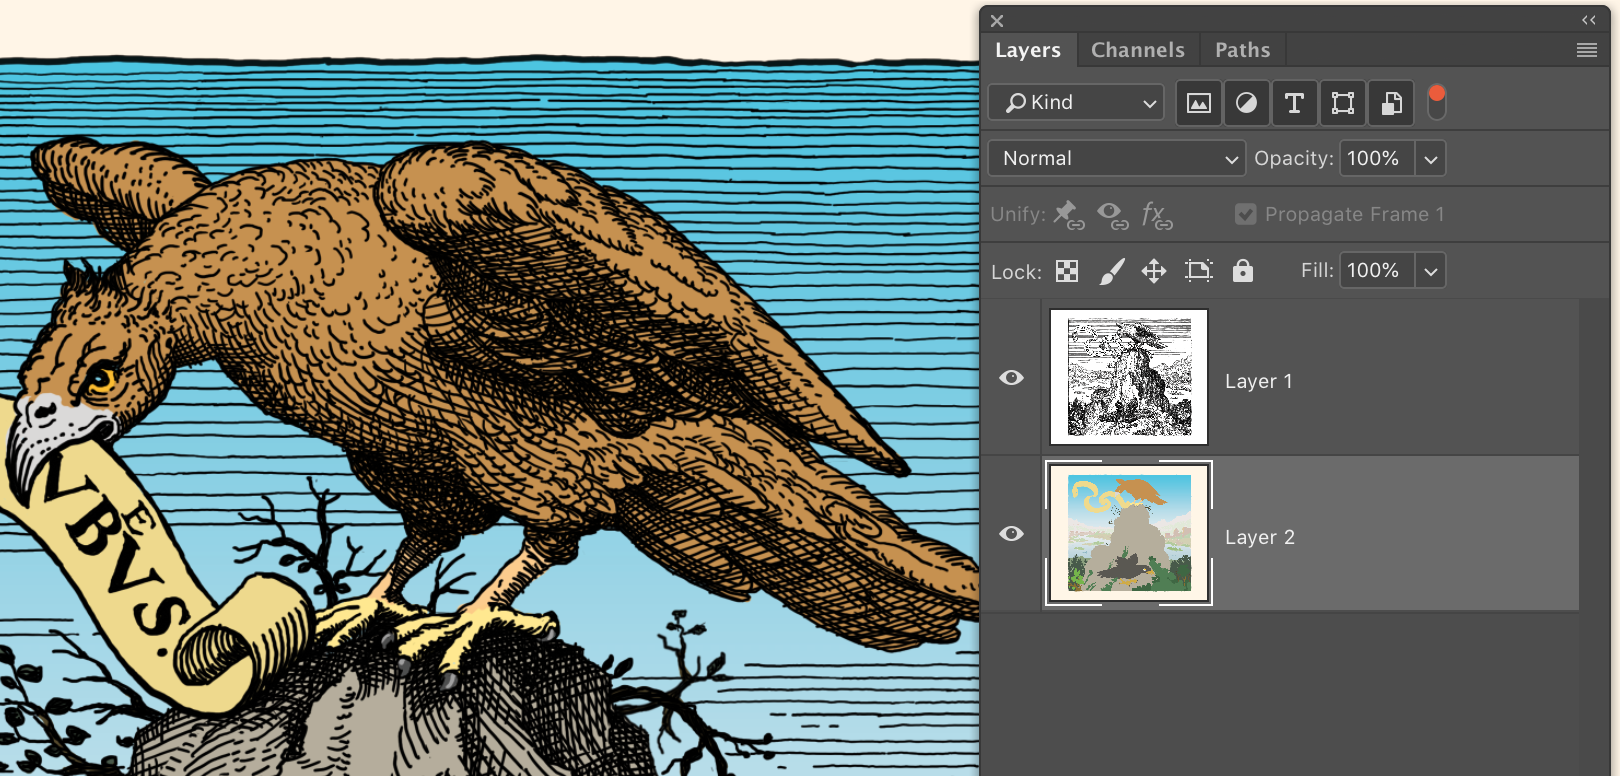Lock layer position with move icon
1620x776 pixels.
coord(1154,271)
